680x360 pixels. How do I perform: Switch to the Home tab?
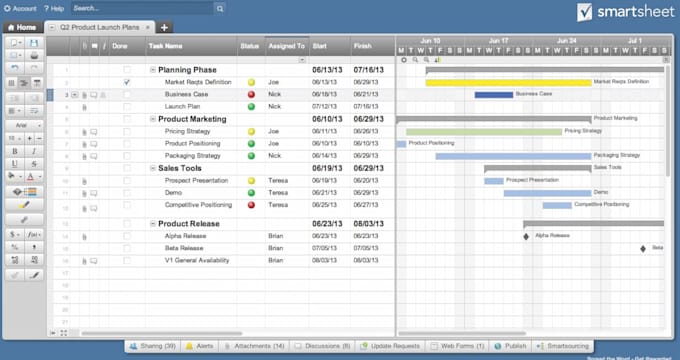(x=22, y=27)
